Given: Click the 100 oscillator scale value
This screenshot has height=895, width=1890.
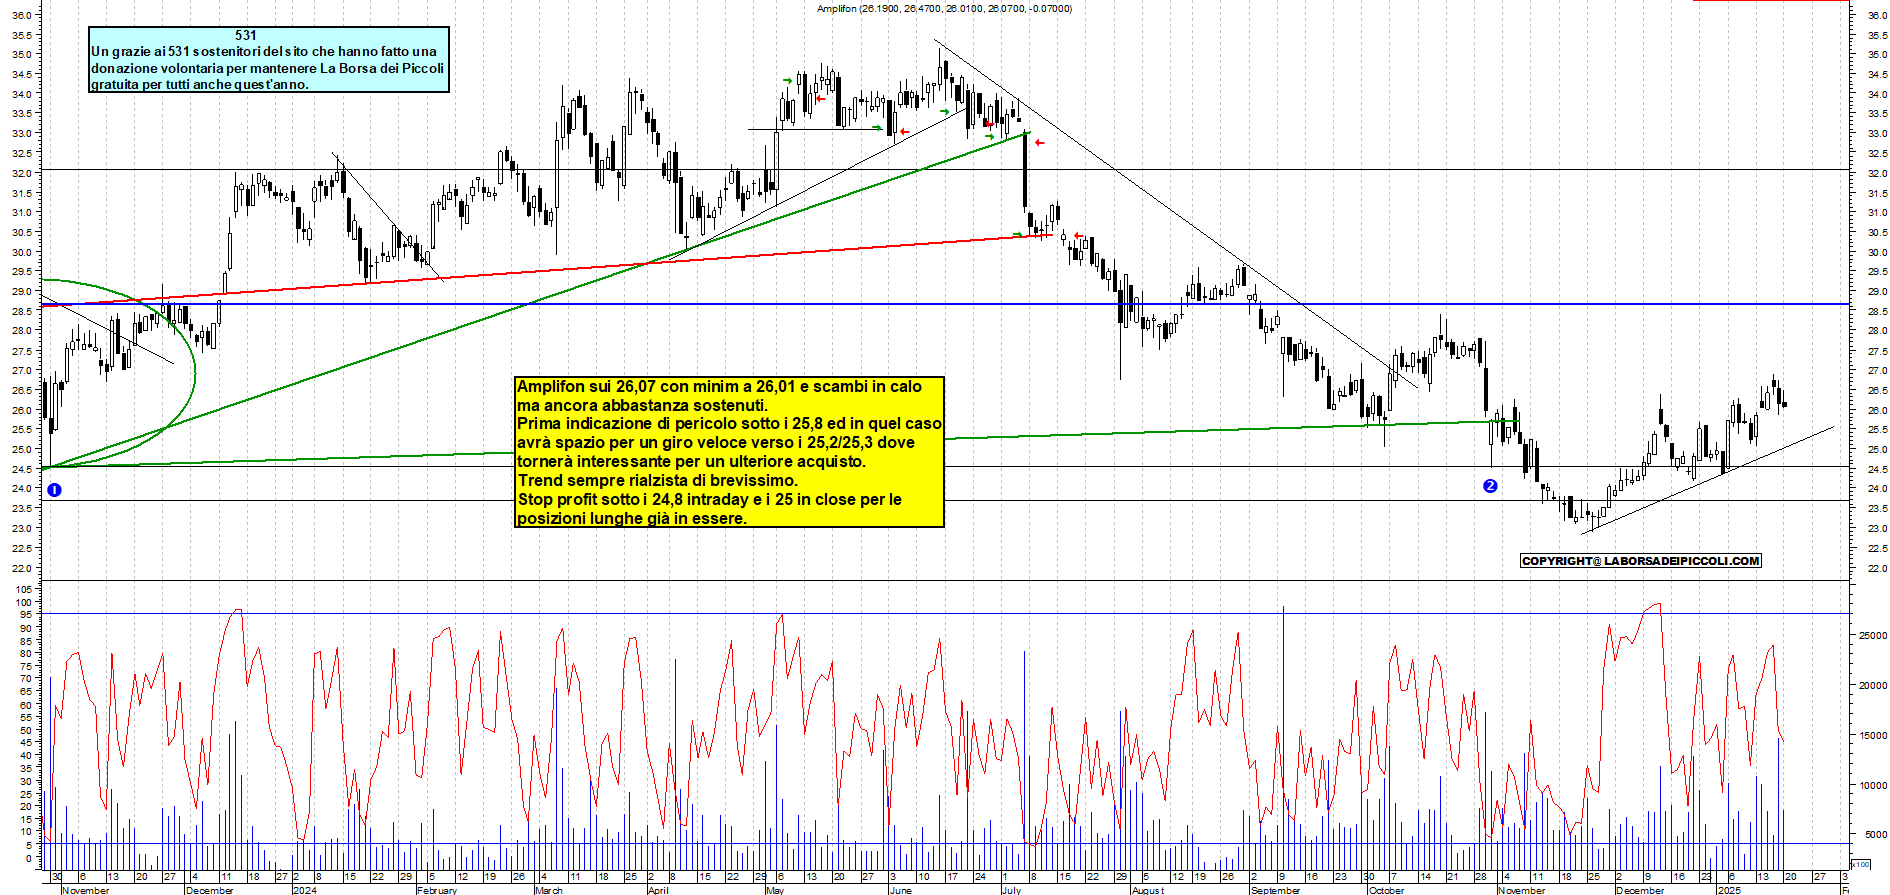Looking at the screenshot, I should pos(24,603).
